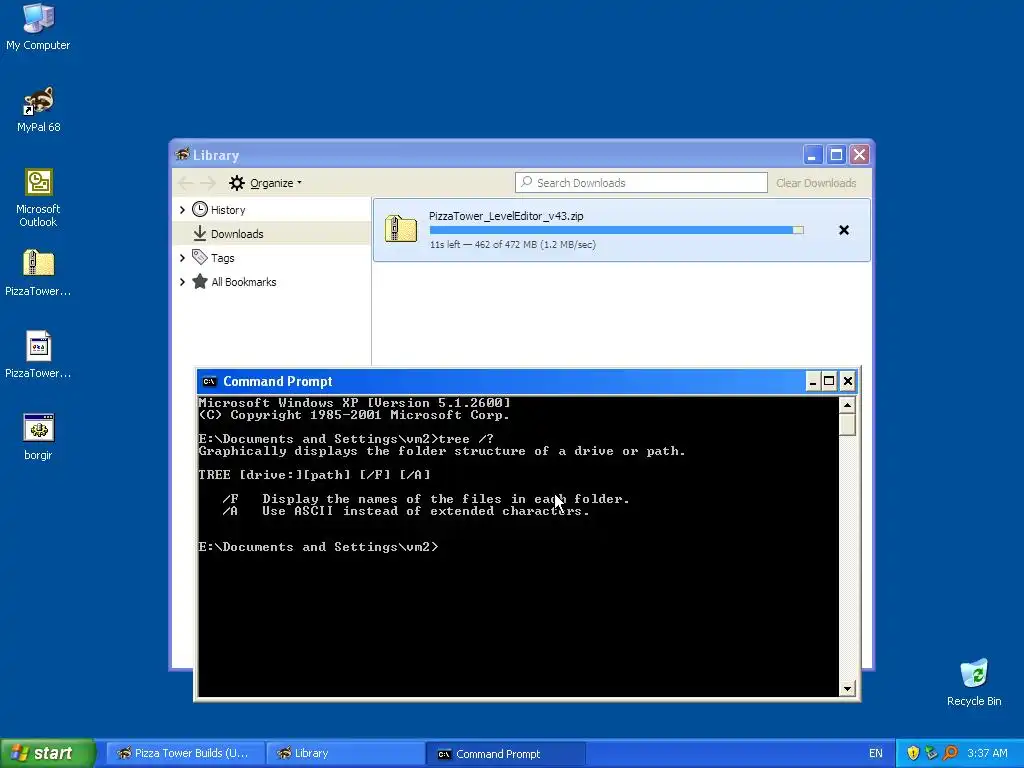This screenshot has width=1024, height=768.
Task: Click the History clock icon
Action: pyautogui.click(x=200, y=209)
